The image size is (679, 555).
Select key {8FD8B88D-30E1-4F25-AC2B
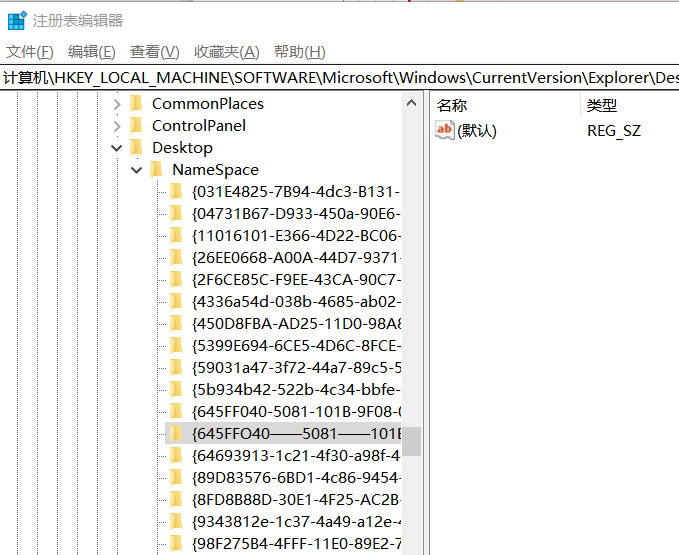[296, 500]
